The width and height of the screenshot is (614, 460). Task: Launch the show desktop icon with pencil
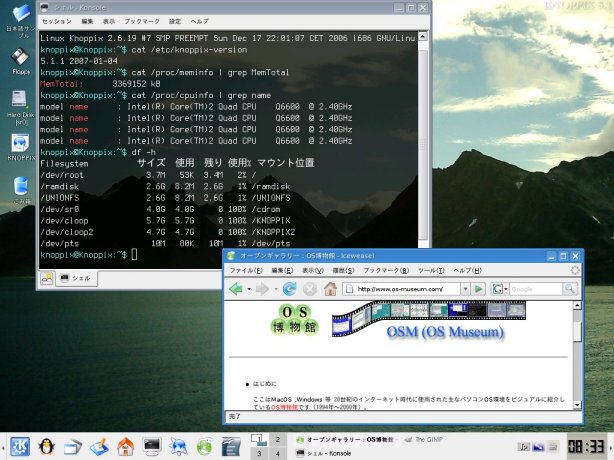(99, 447)
